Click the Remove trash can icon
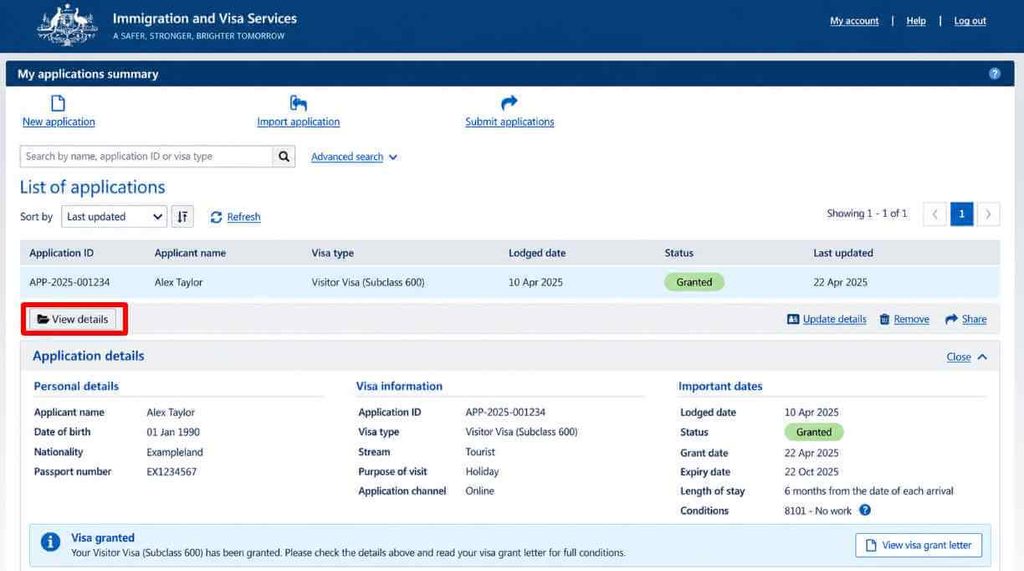Viewport: 1024px width, 571px height. click(x=884, y=319)
